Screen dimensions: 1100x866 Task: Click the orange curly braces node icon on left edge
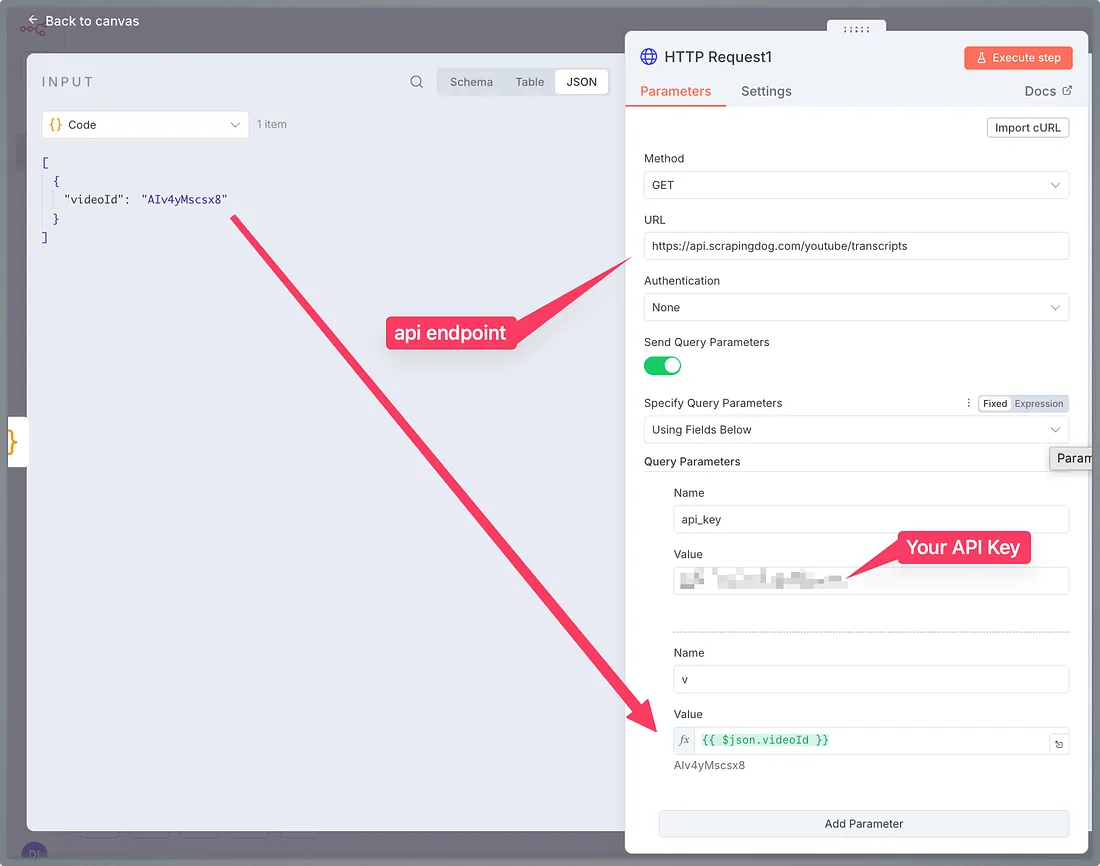(14, 442)
